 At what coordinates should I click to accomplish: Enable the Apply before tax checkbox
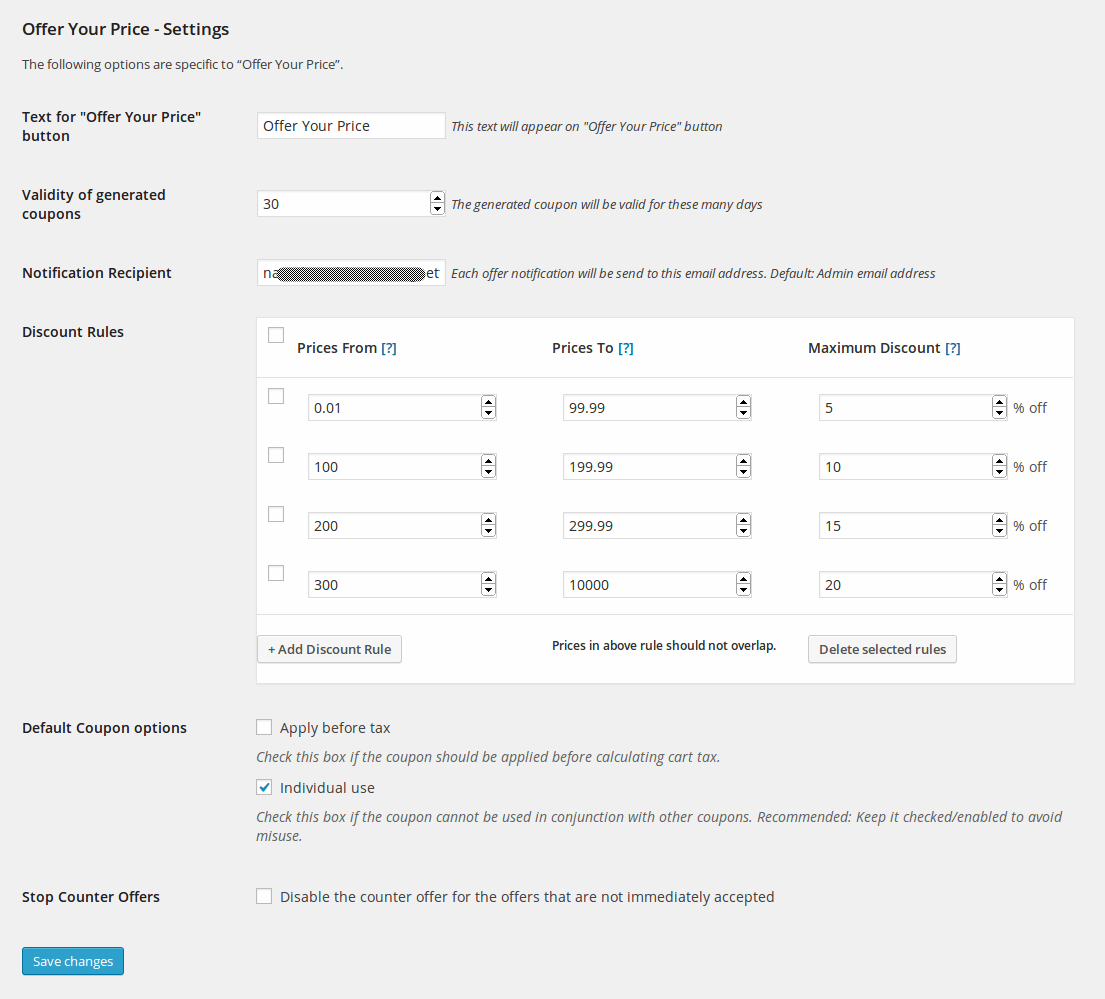click(264, 727)
